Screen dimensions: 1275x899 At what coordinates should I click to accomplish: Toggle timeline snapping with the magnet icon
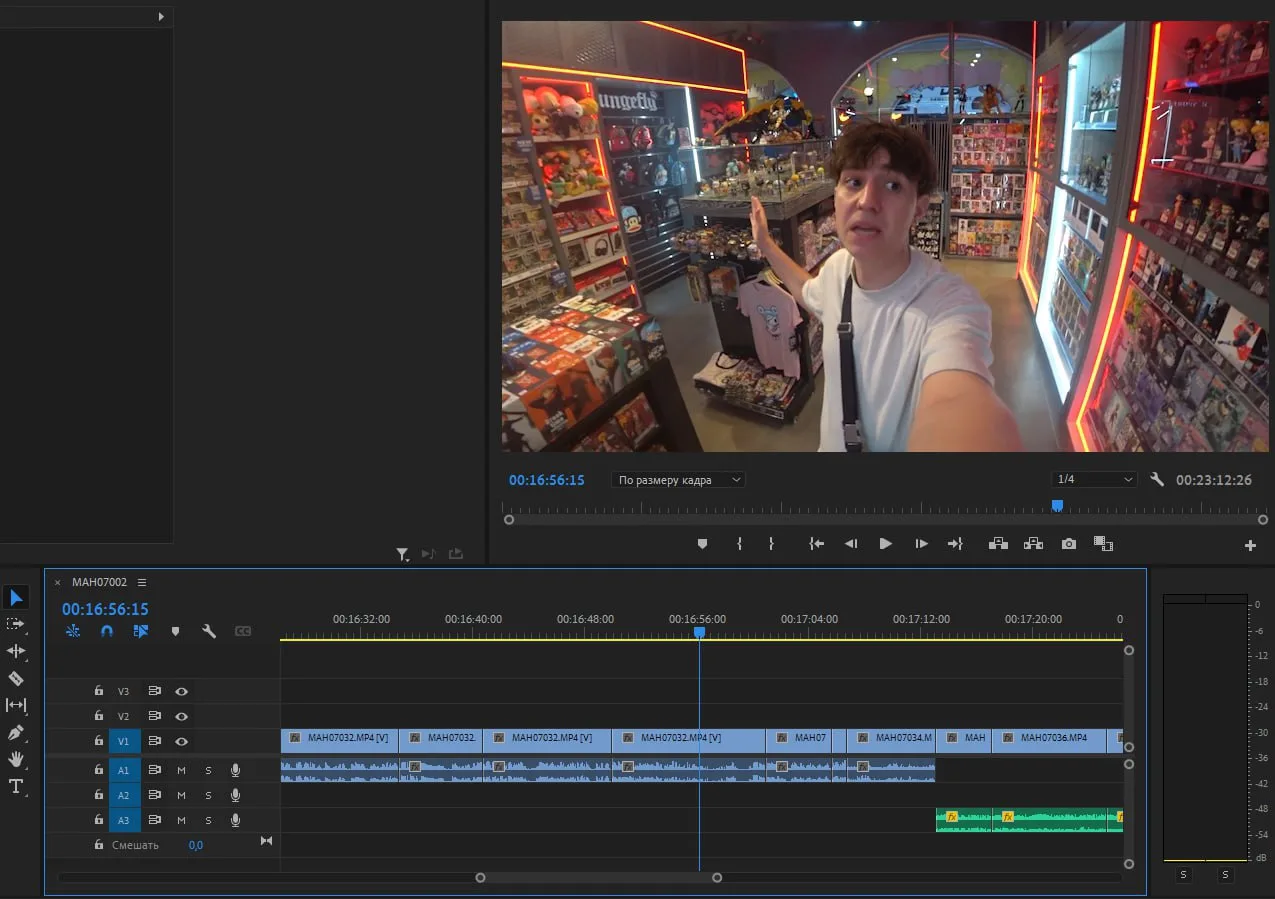107,631
